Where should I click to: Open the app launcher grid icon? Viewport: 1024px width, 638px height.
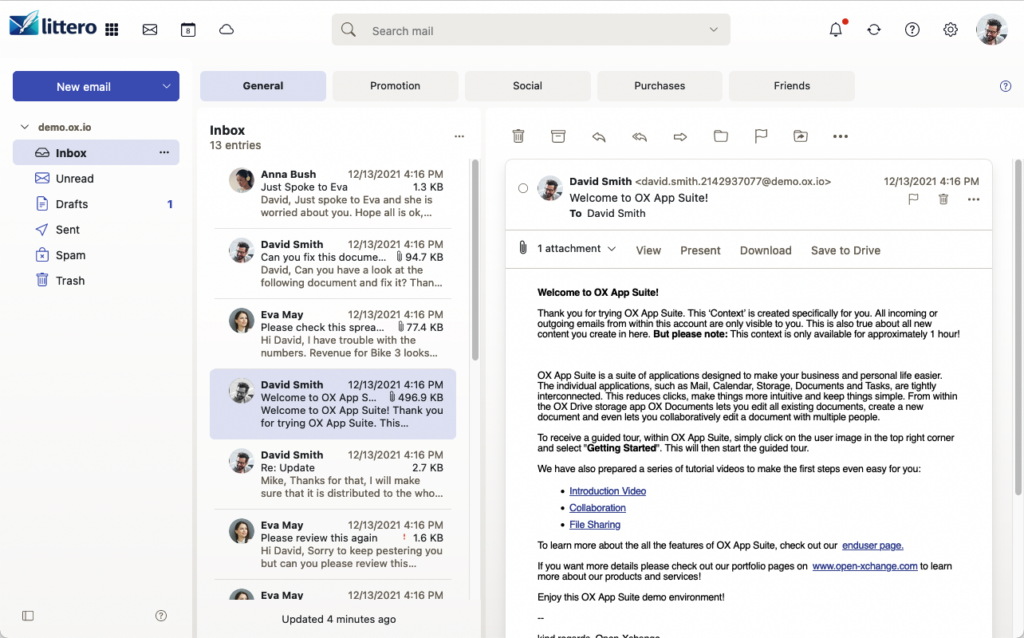pyautogui.click(x=112, y=30)
